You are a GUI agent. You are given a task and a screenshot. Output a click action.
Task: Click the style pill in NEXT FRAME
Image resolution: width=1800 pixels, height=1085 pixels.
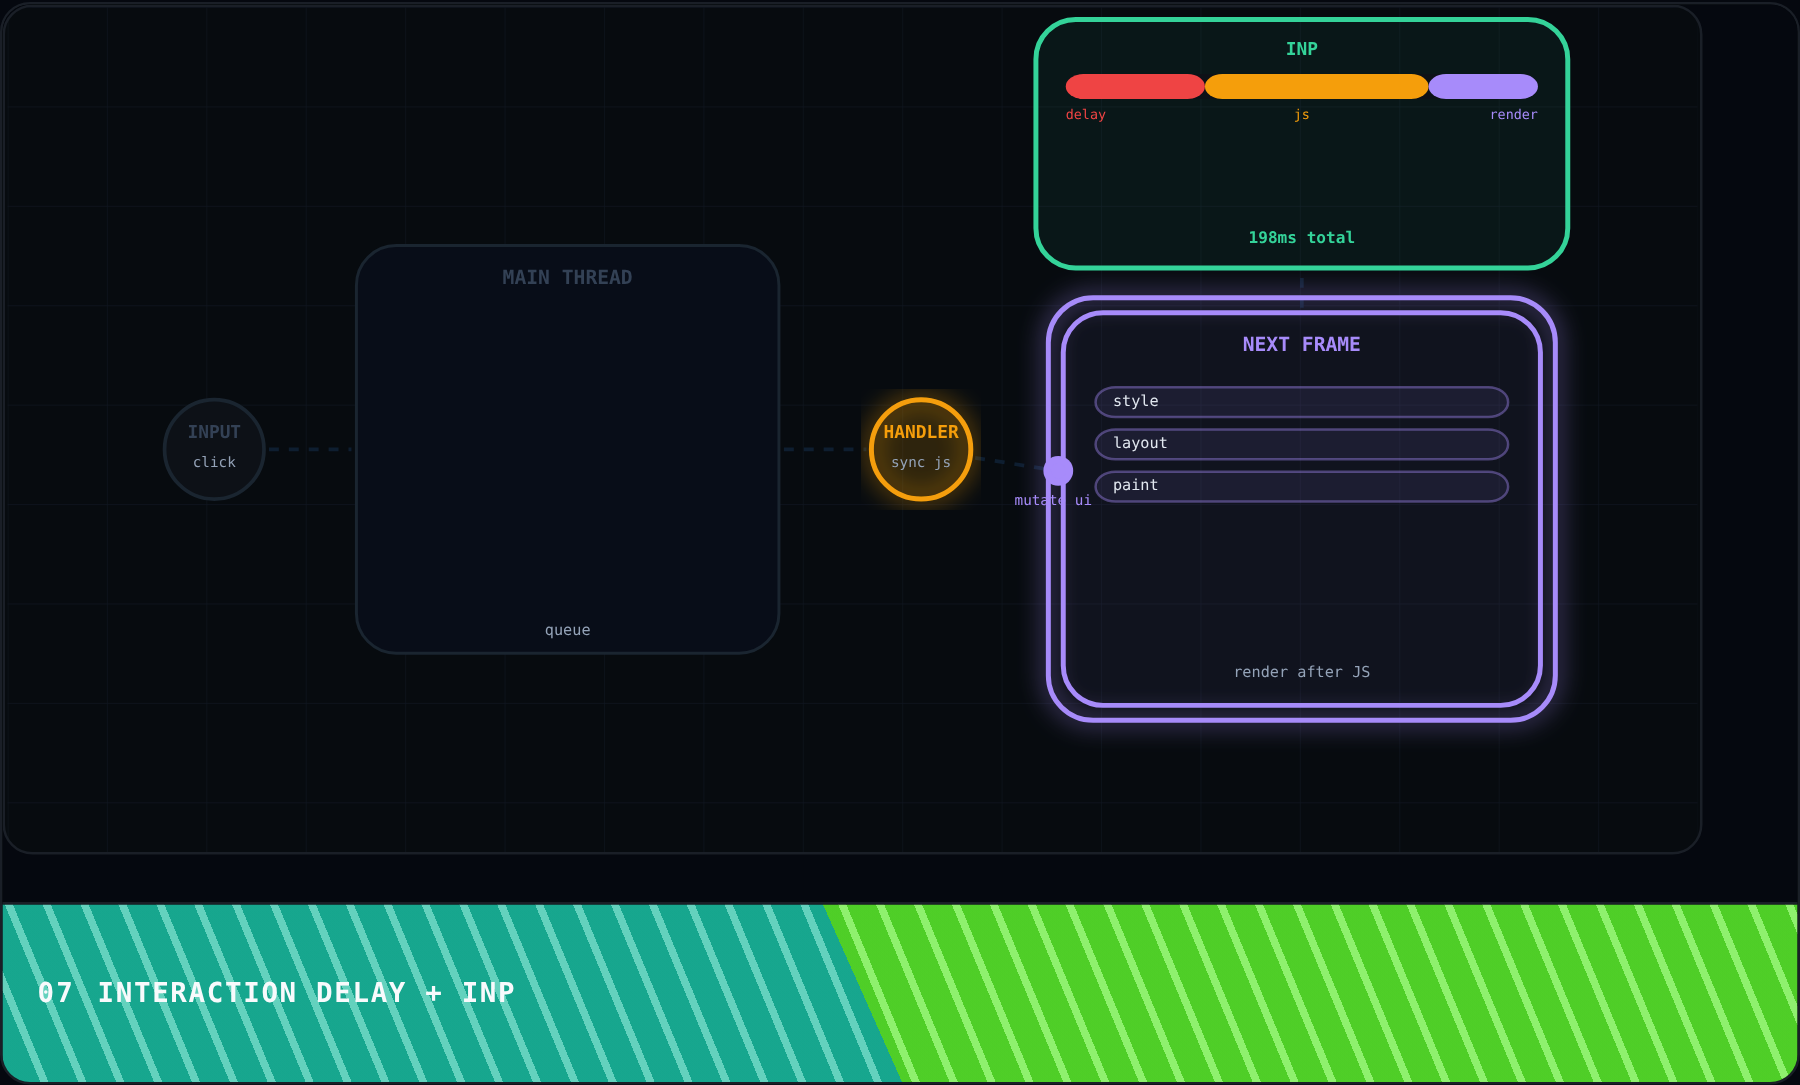(x=1301, y=401)
